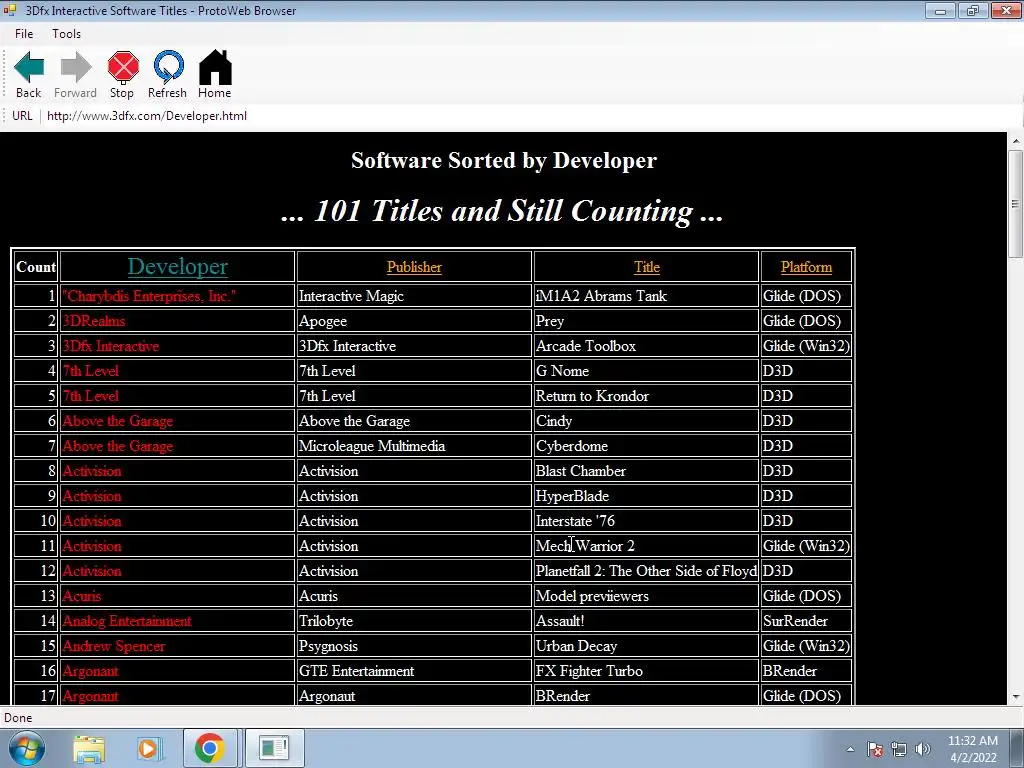This screenshot has height=768, width=1024.
Task: Open Google Chrome from the taskbar
Action: [209, 748]
